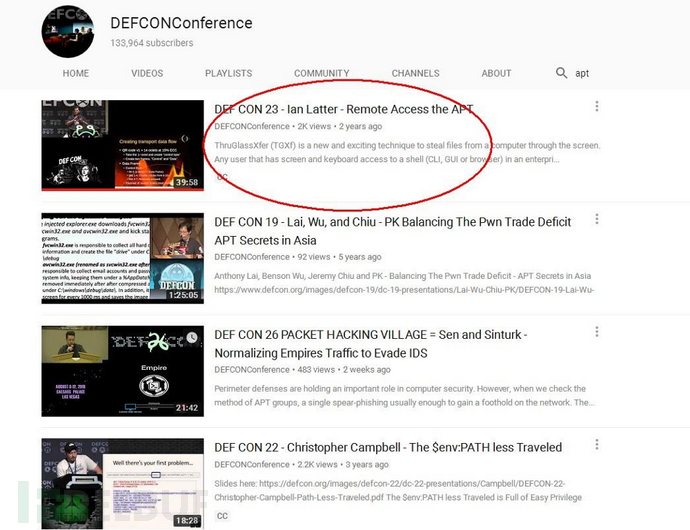This screenshot has width=690, height=530.
Task: Open DEF CON 19 Lai, Wu, and Chiu video title
Action: tap(393, 231)
